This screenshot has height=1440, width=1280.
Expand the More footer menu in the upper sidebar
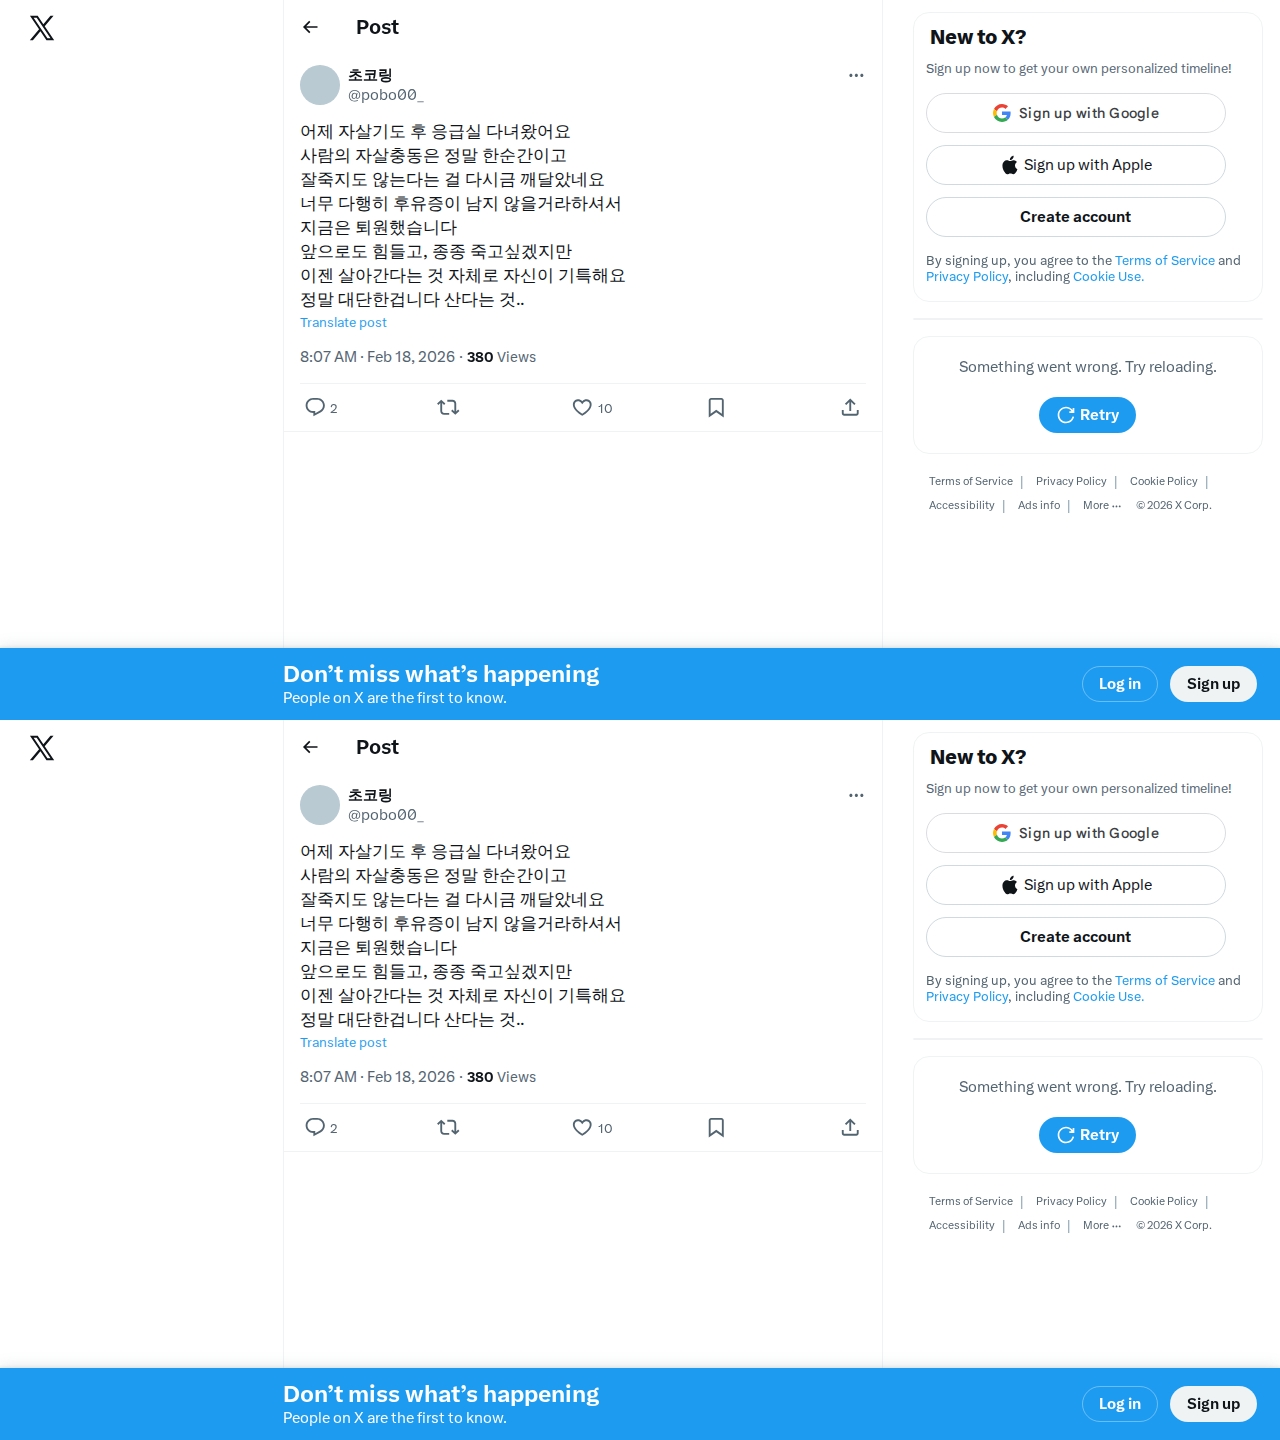[1102, 505]
